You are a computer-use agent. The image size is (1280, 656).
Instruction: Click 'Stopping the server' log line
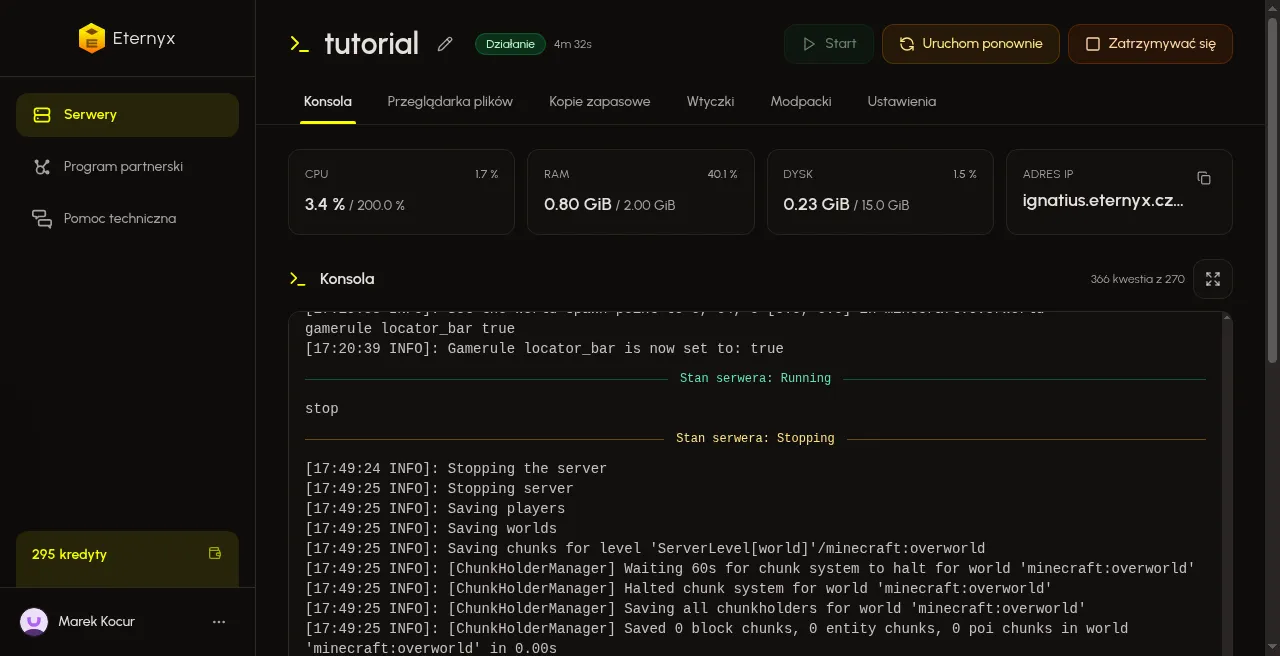click(x=456, y=469)
